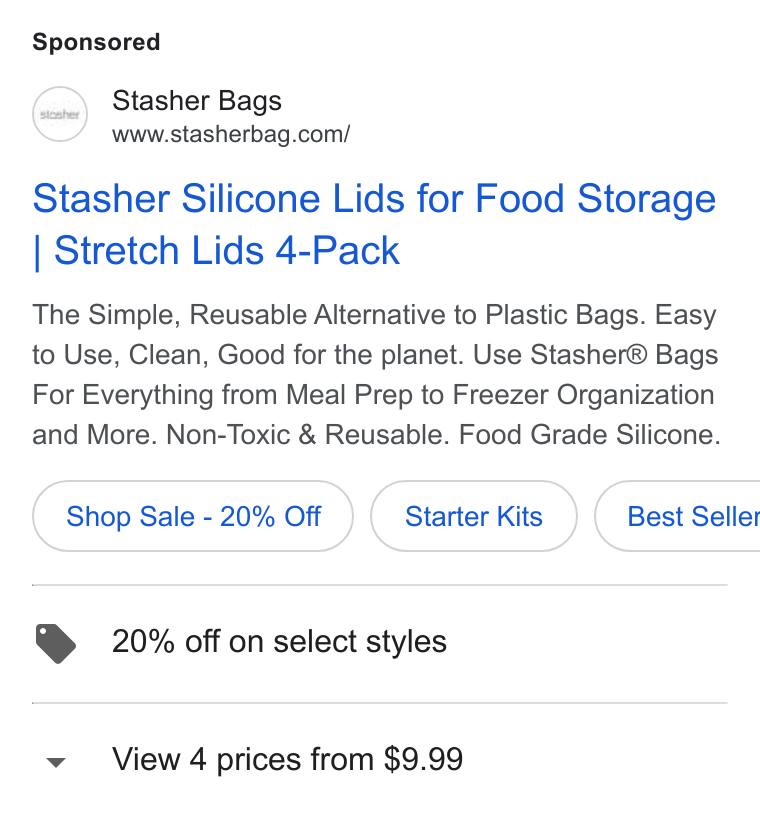The height and width of the screenshot is (820, 760).
Task: Click the price tag icon
Action: (55, 643)
